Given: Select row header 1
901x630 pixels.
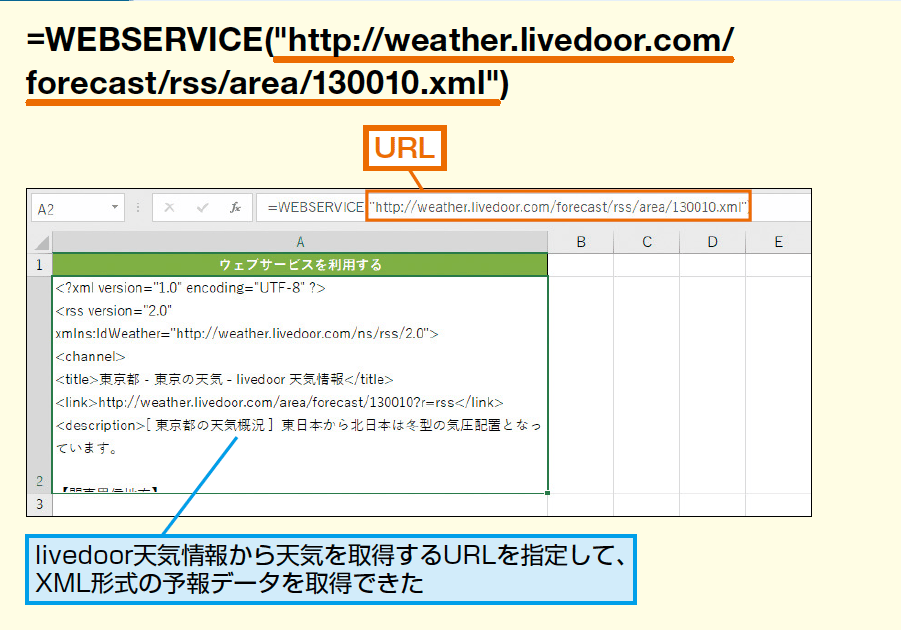Looking at the screenshot, I should pos(39,264).
